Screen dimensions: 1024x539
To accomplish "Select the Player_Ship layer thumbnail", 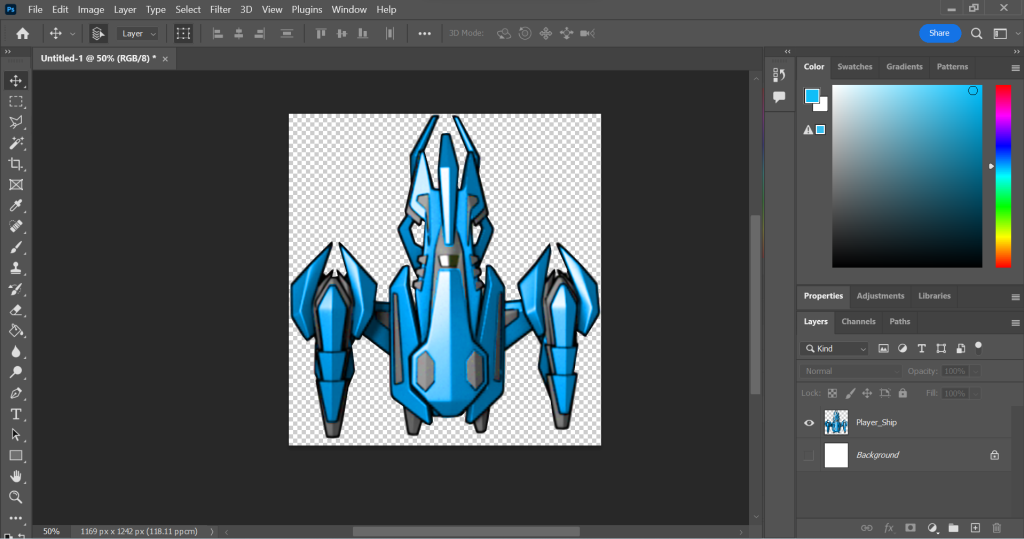I will (x=836, y=423).
